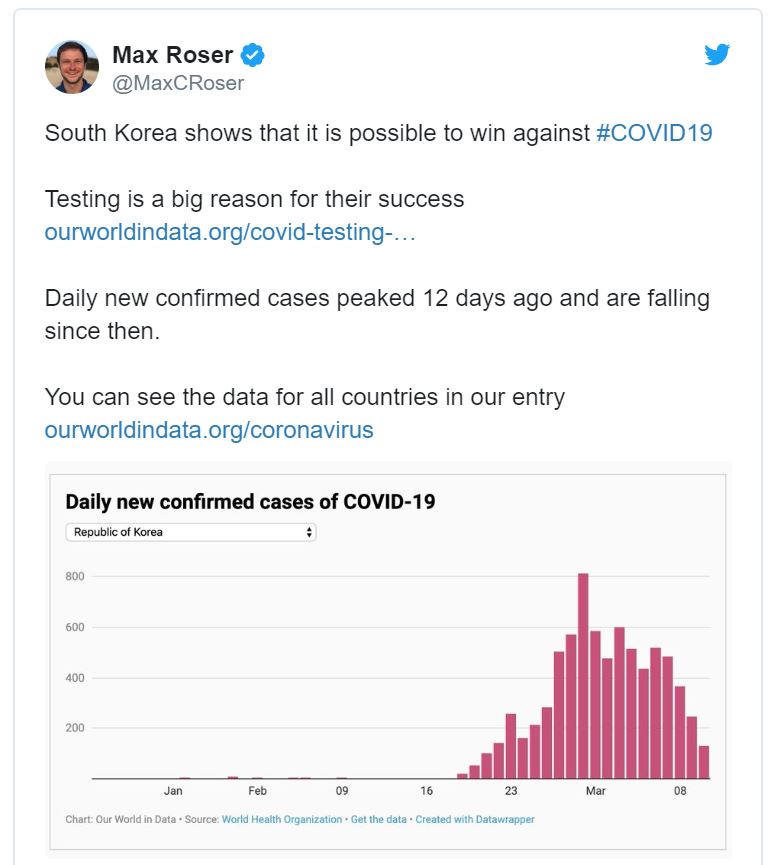Click the Jan label on the x-axis

coord(174,791)
